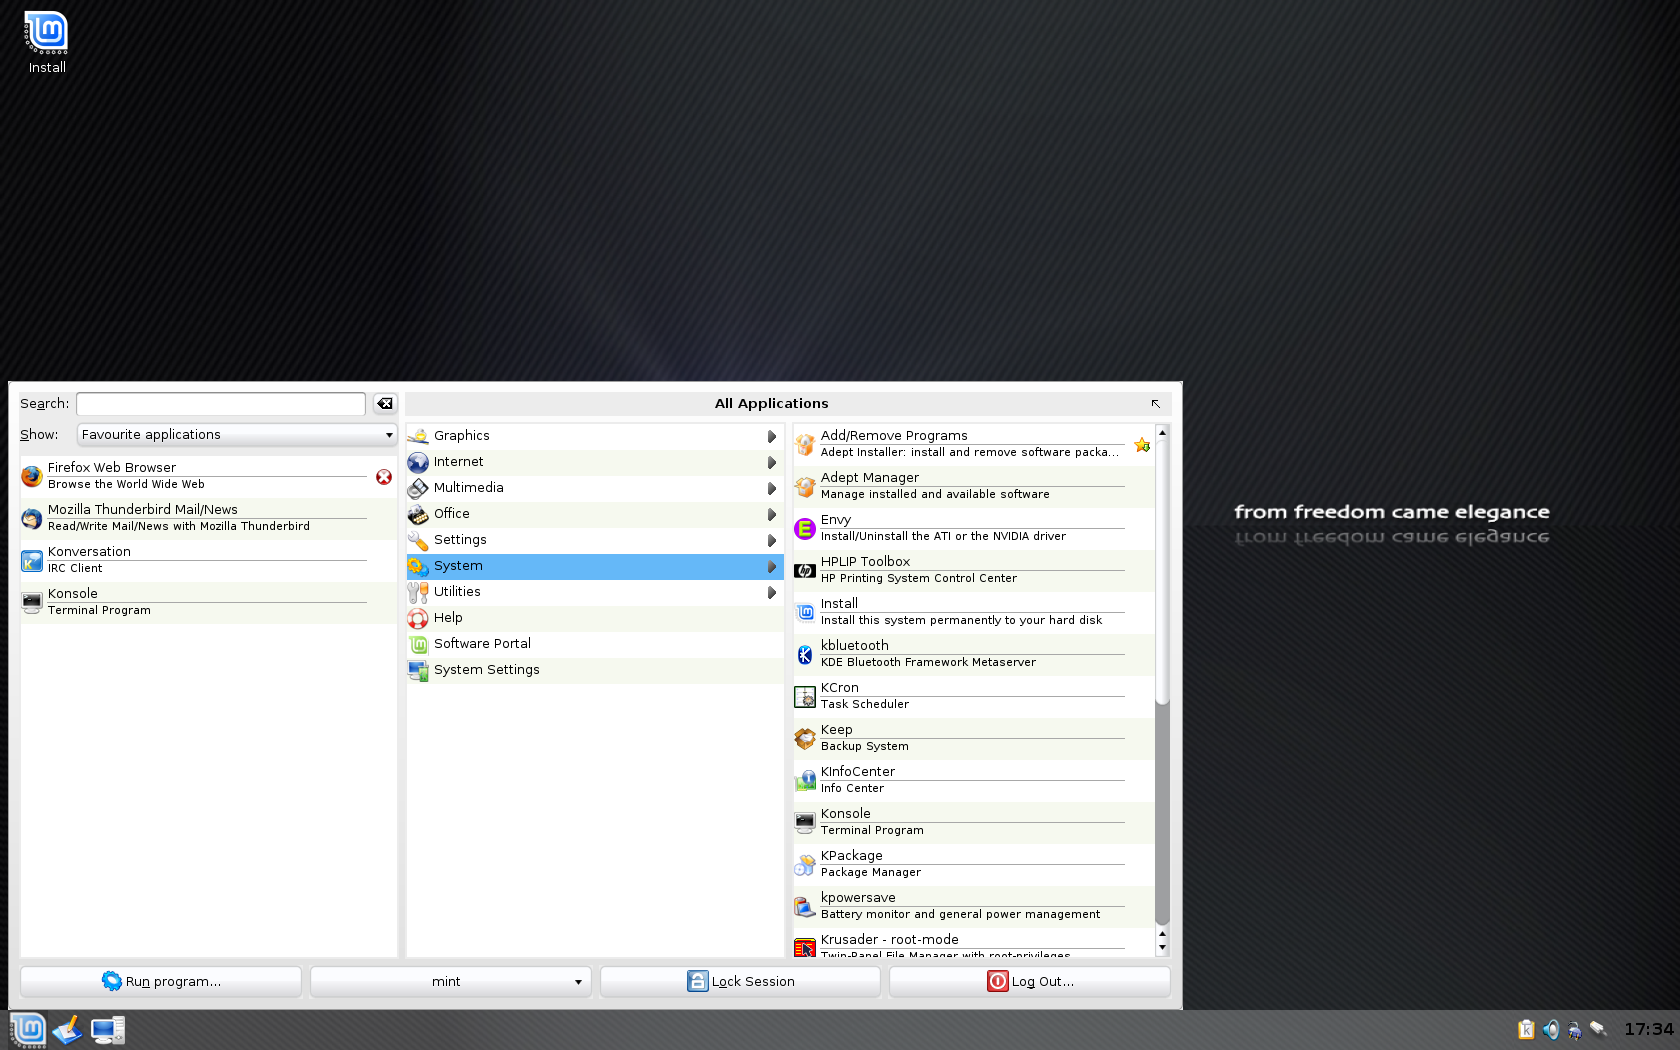Click the All Applications header arrow button
1680x1050 pixels.
(x=1155, y=404)
